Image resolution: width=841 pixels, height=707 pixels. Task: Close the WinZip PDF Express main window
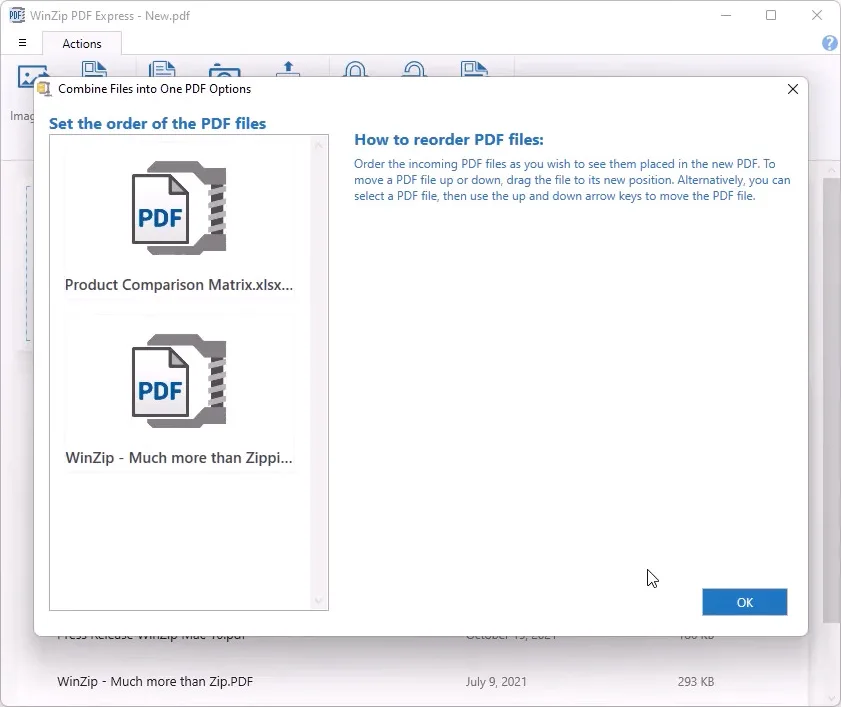(817, 15)
